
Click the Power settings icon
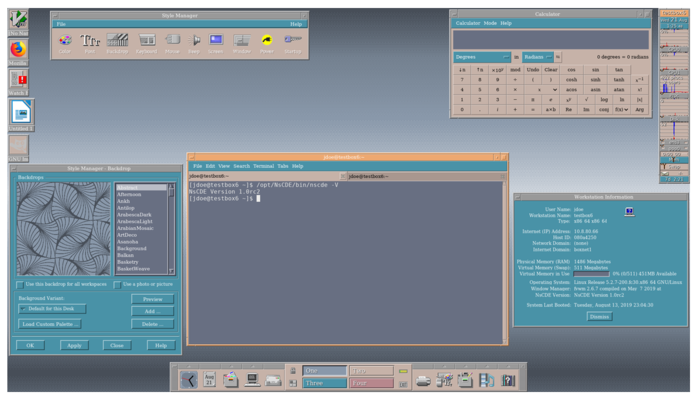pyautogui.click(x=267, y=40)
